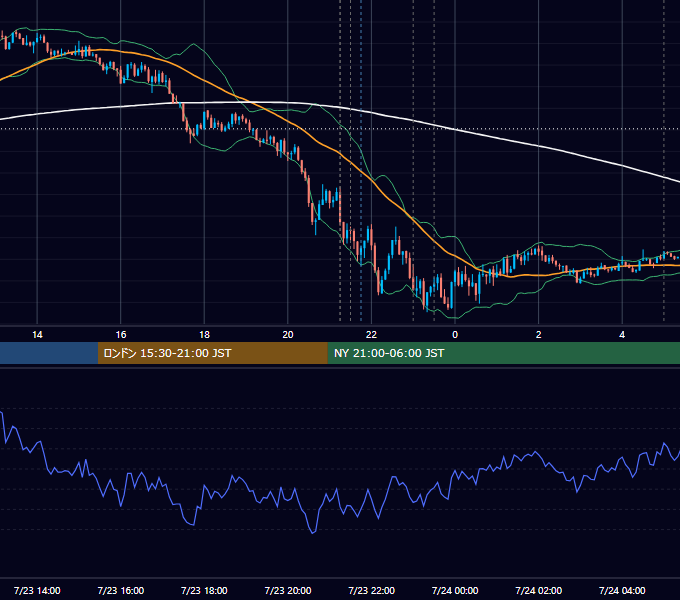Click the 18 hour label on price chart axis
Viewport: 680px width, 600px height.
[204, 335]
